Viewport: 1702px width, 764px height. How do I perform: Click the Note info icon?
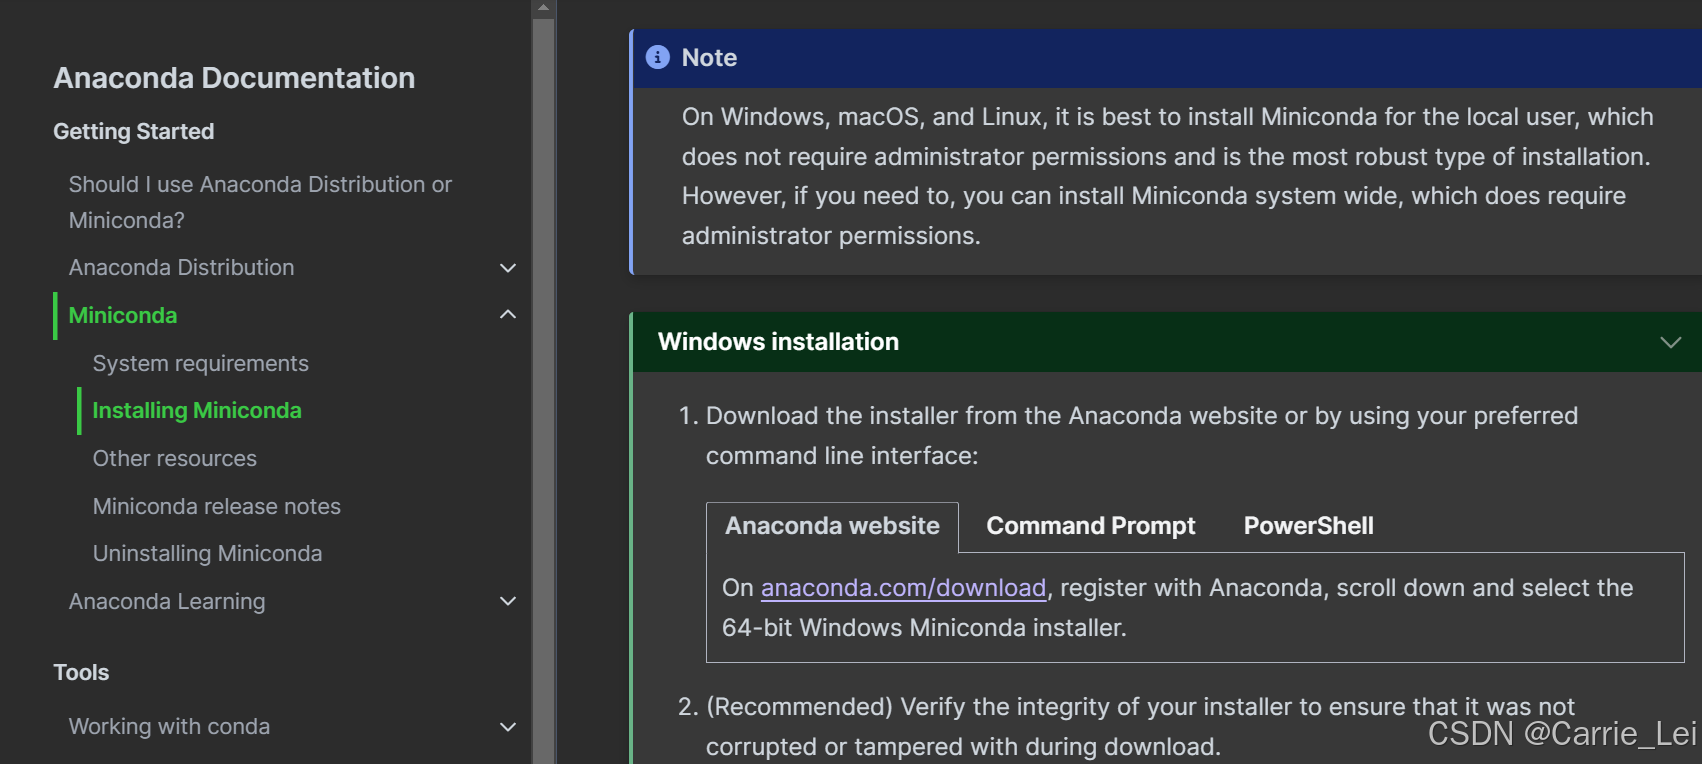click(x=657, y=57)
